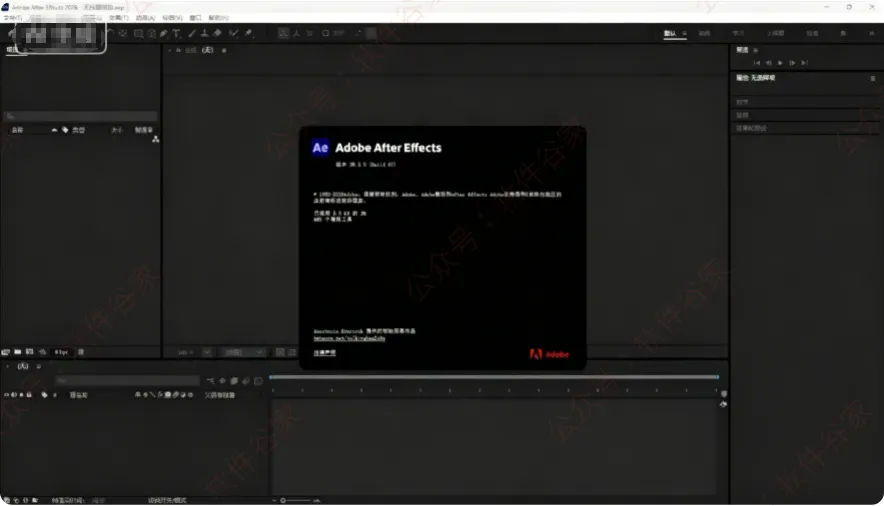Click the timeline motion blur enable icon

246,381
